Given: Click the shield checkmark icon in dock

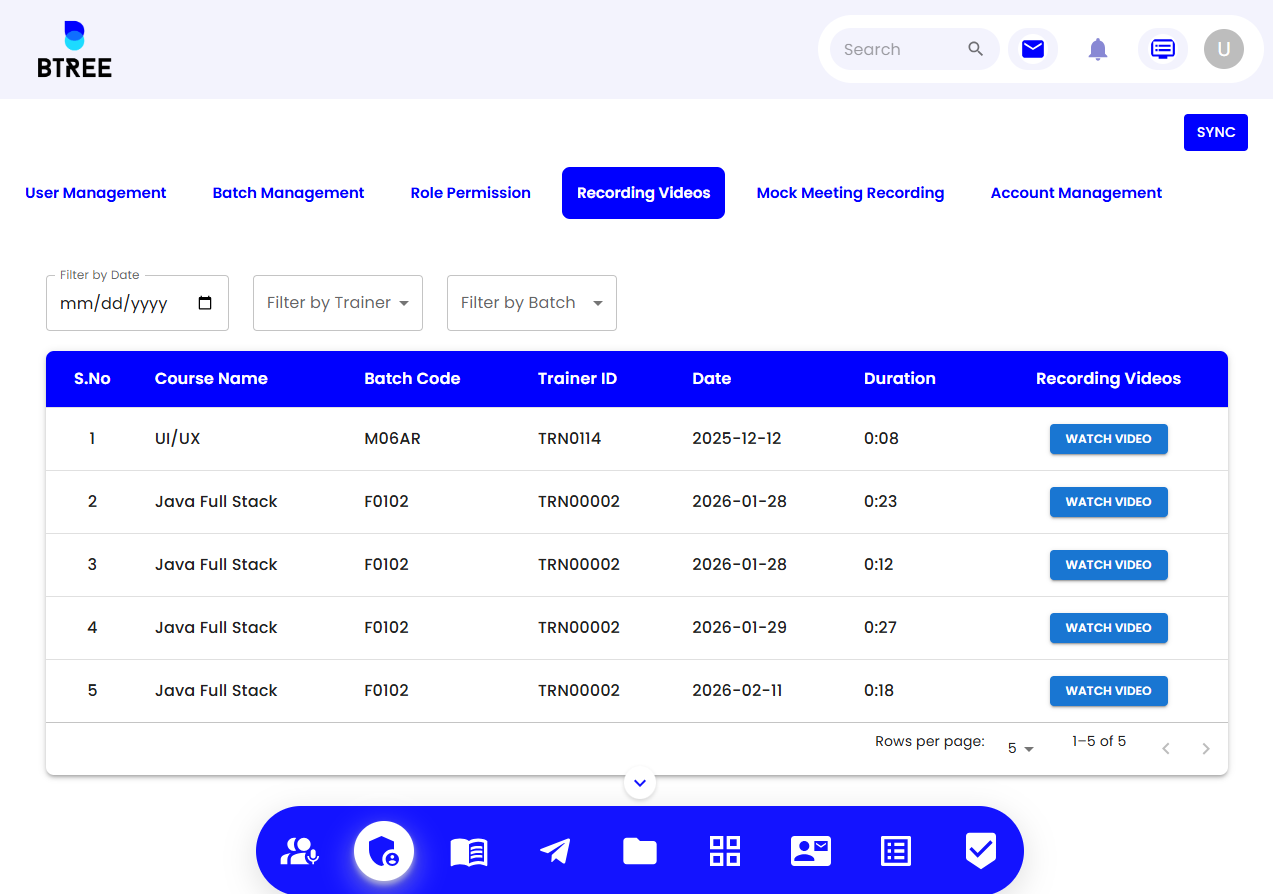Looking at the screenshot, I should pos(981,851).
